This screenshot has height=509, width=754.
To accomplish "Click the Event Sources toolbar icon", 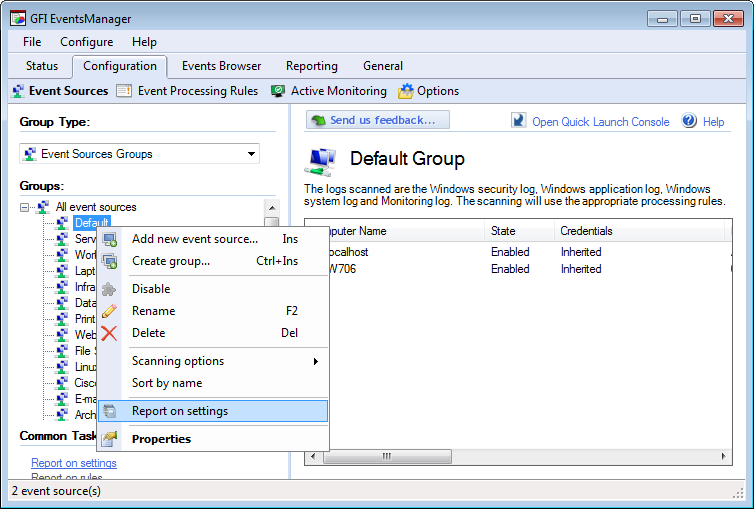I will point(18,91).
